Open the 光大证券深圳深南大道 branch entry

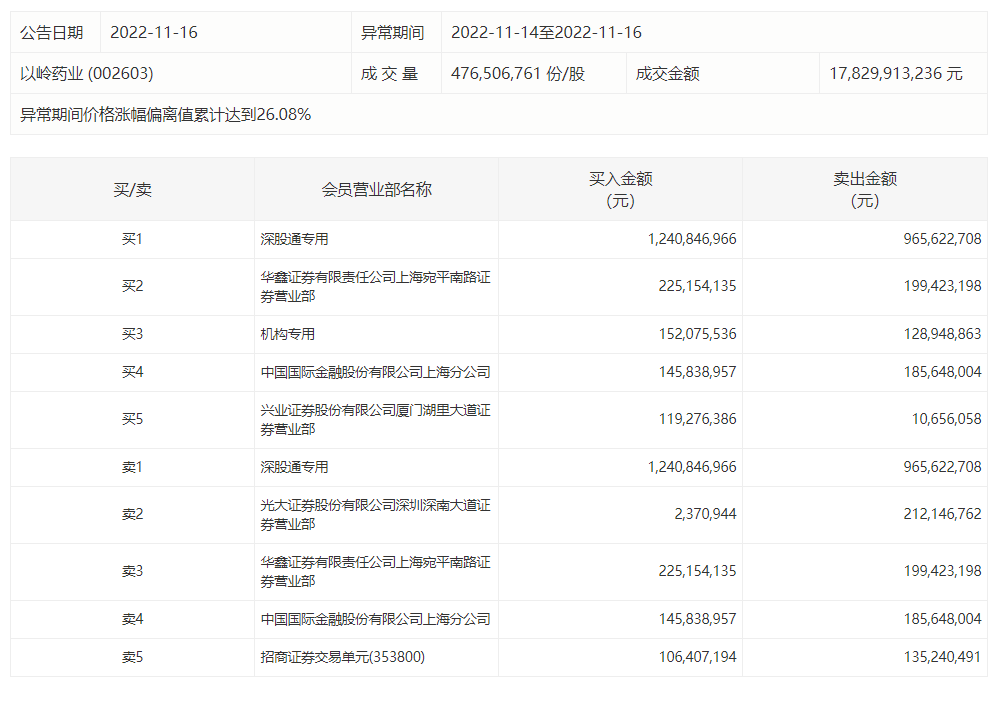pos(375,514)
